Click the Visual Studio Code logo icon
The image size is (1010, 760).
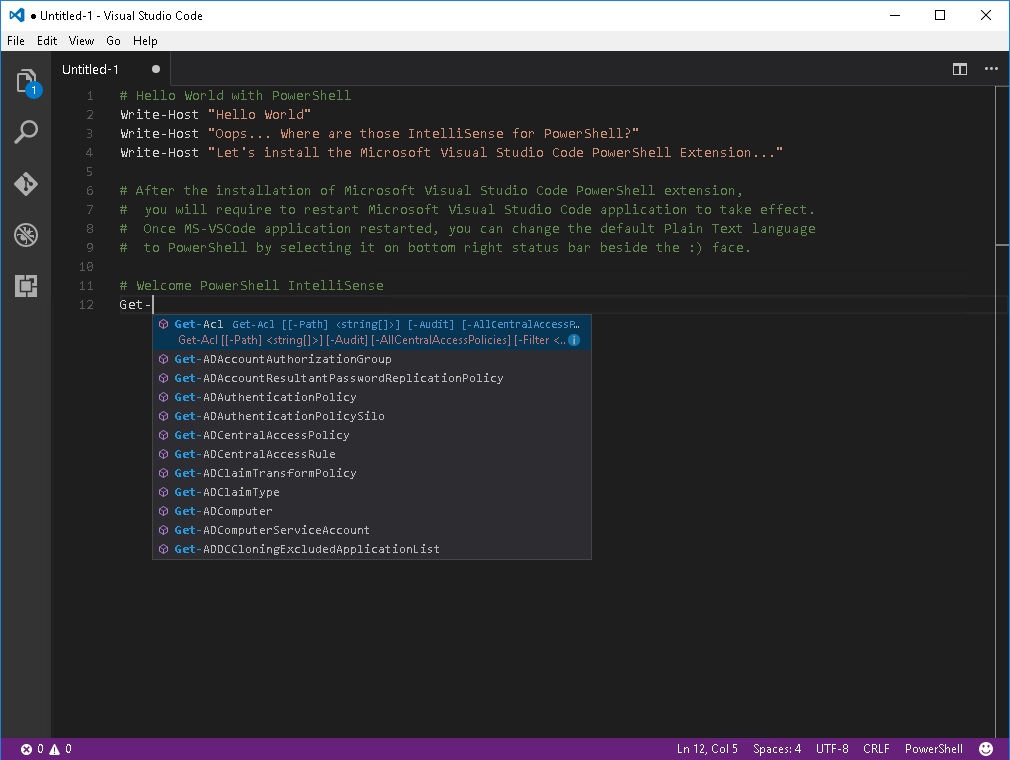click(17, 15)
